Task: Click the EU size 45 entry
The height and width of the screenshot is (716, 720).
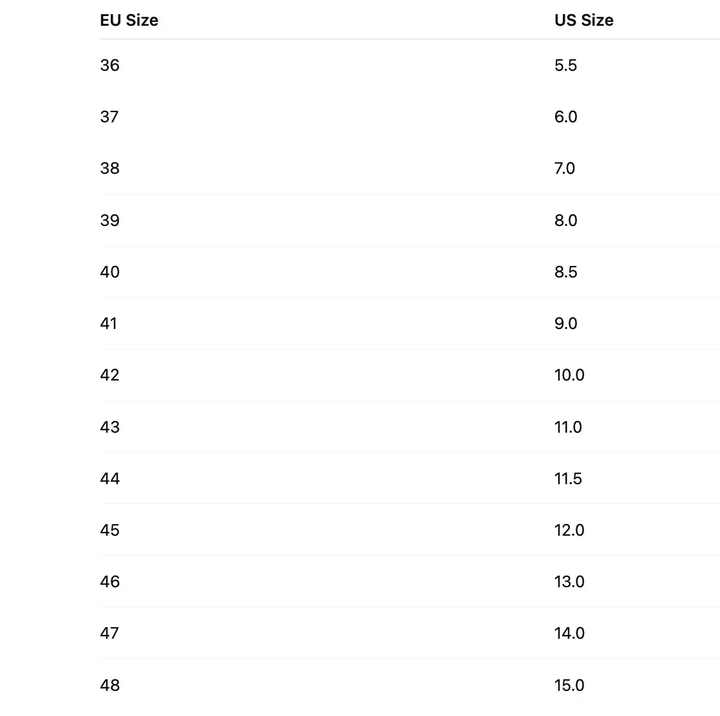Action: click(110, 530)
